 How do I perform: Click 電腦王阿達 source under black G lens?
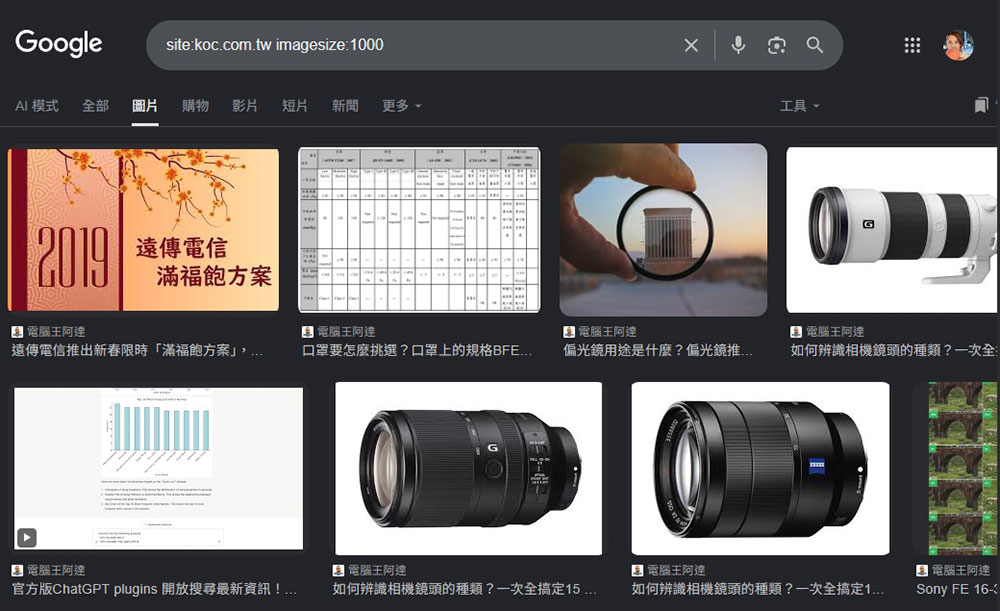(x=377, y=570)
